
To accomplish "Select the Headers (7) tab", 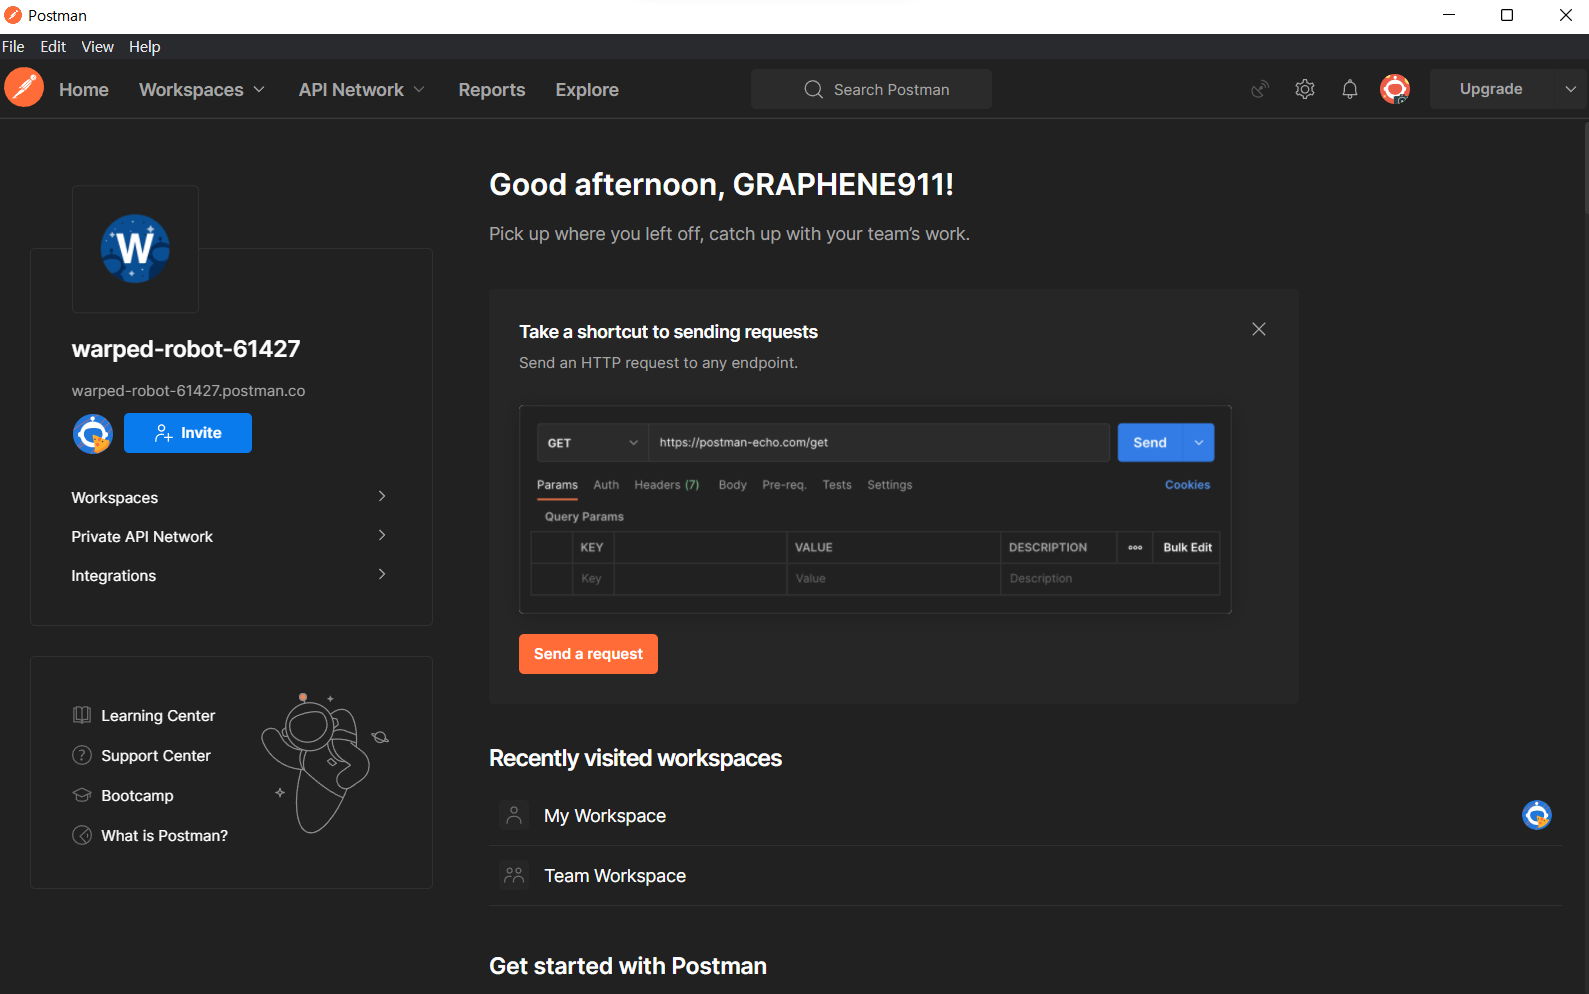I will coord(667,485).
